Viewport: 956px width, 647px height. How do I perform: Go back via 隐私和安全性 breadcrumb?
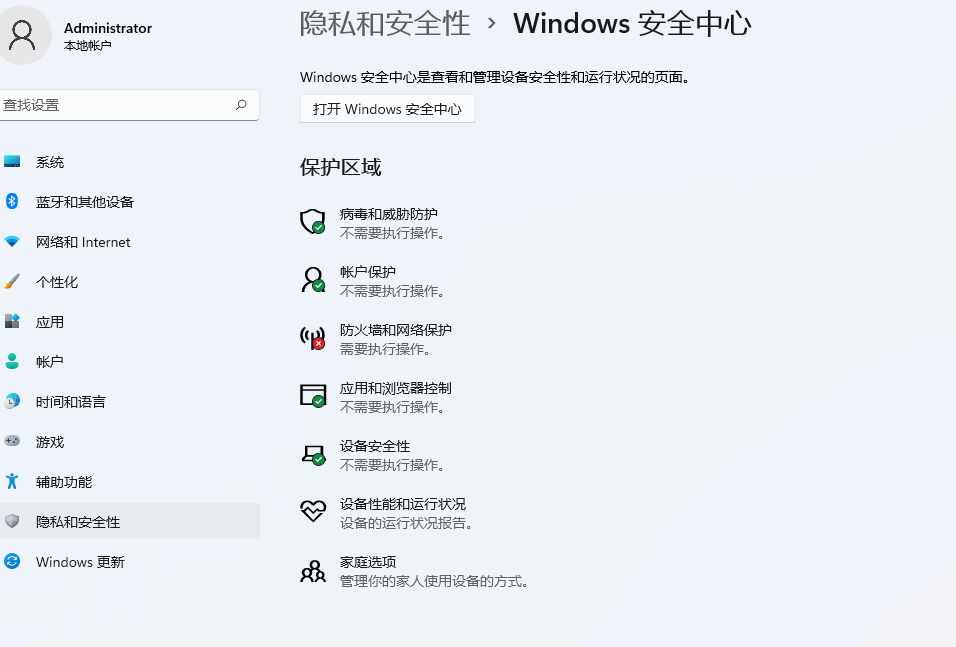point(385,23)
